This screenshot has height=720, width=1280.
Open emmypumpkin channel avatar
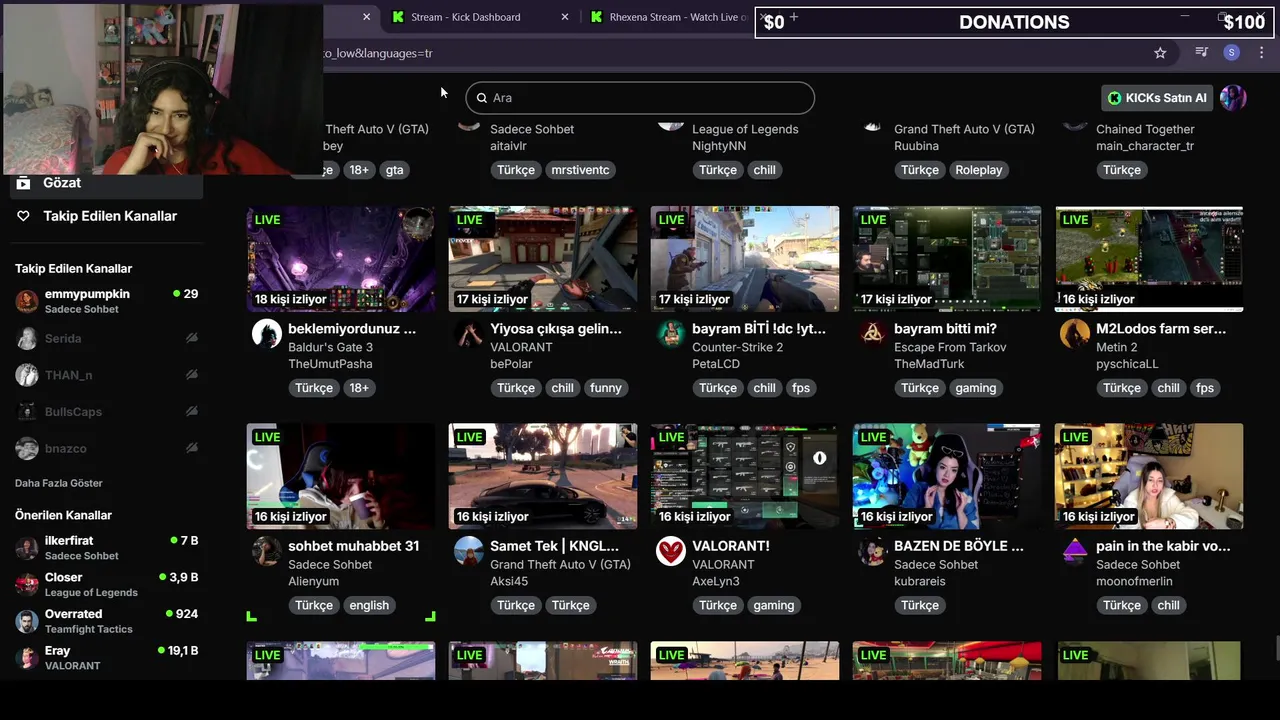(27, 301)
